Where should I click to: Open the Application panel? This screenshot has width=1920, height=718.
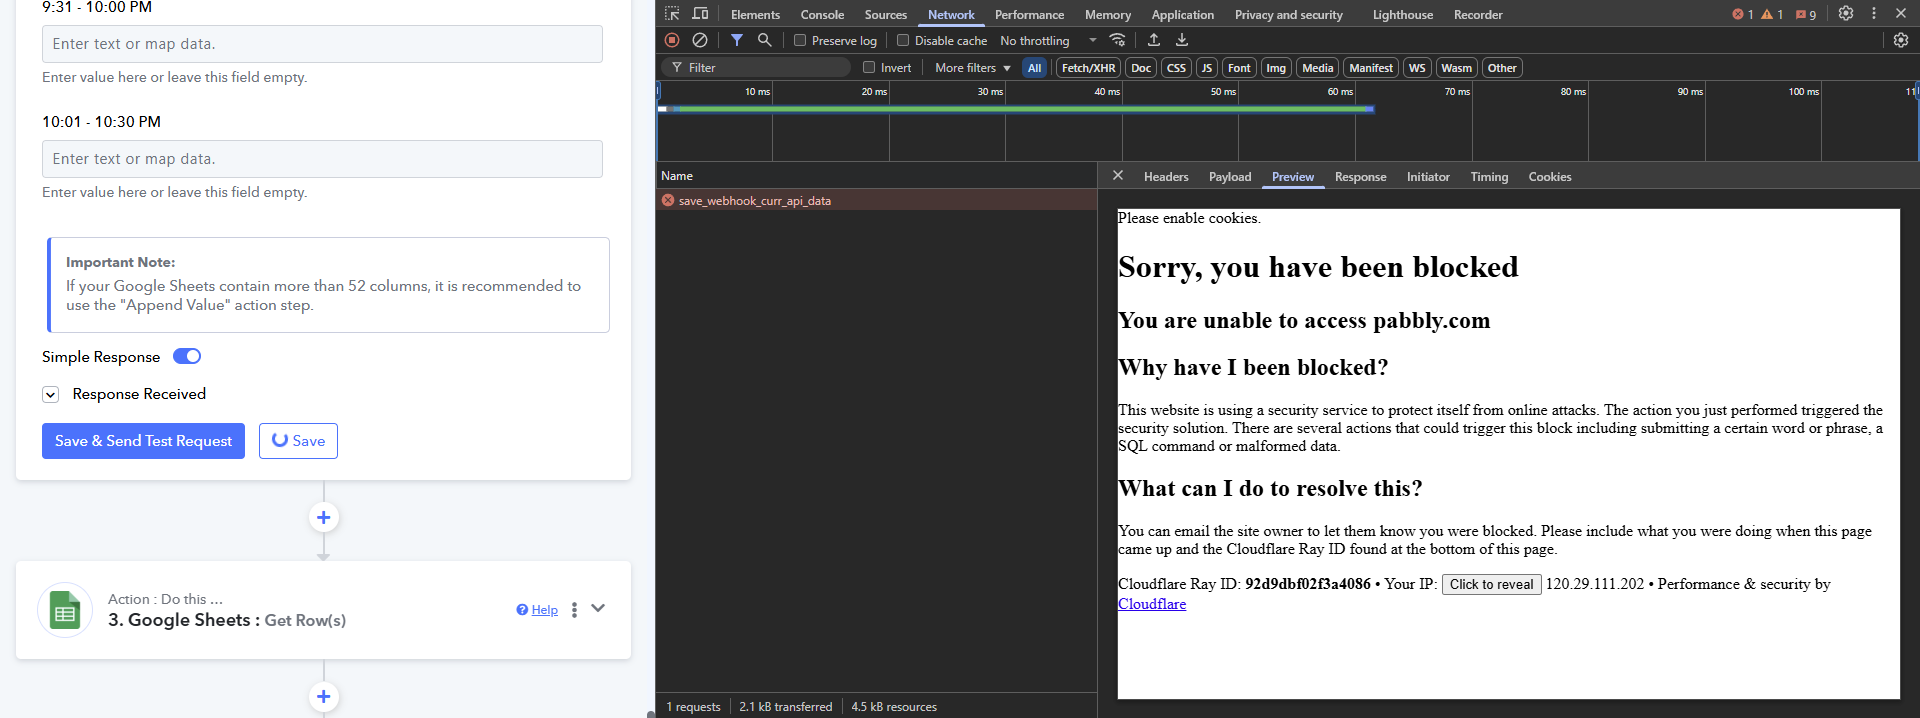pyautogui.click(x=1182, y=14)
